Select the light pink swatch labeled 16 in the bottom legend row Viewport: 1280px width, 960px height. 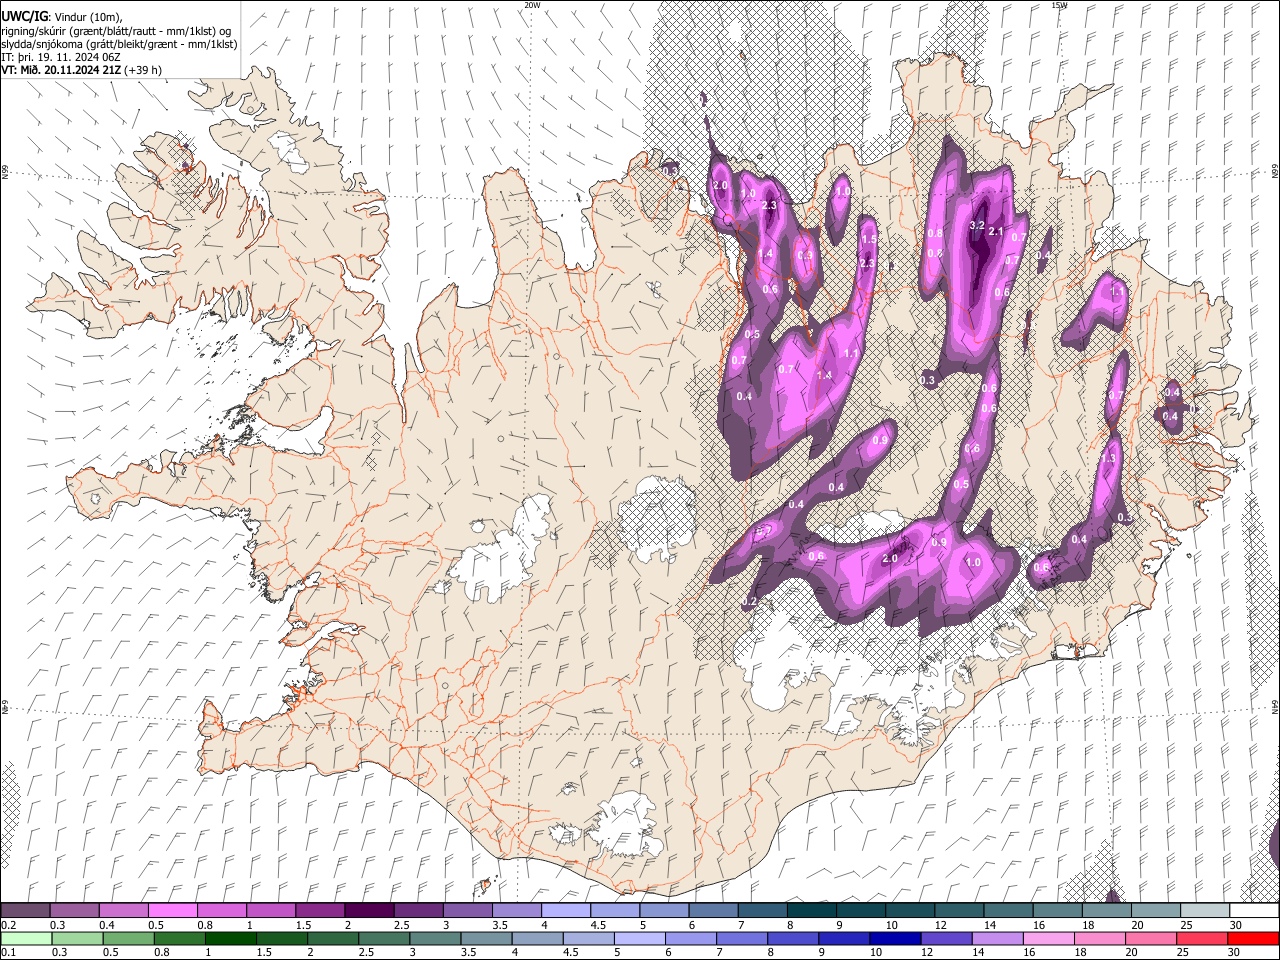click(1048, 939)
